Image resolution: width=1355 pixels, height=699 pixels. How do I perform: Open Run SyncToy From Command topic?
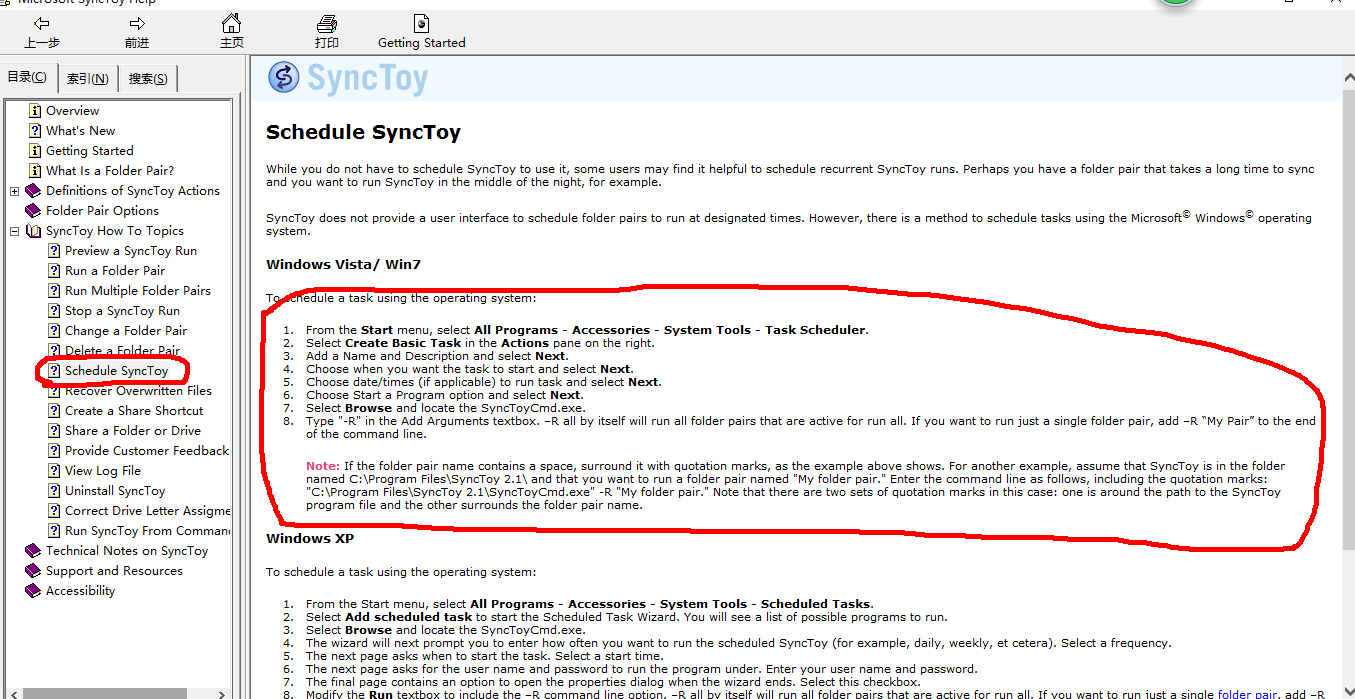pos(147,531)
